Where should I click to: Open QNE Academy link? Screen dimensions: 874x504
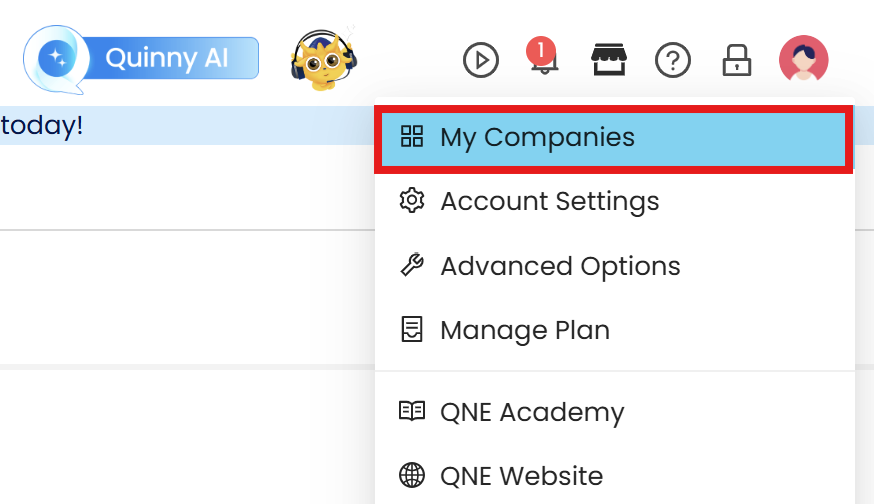click(531, 412)
